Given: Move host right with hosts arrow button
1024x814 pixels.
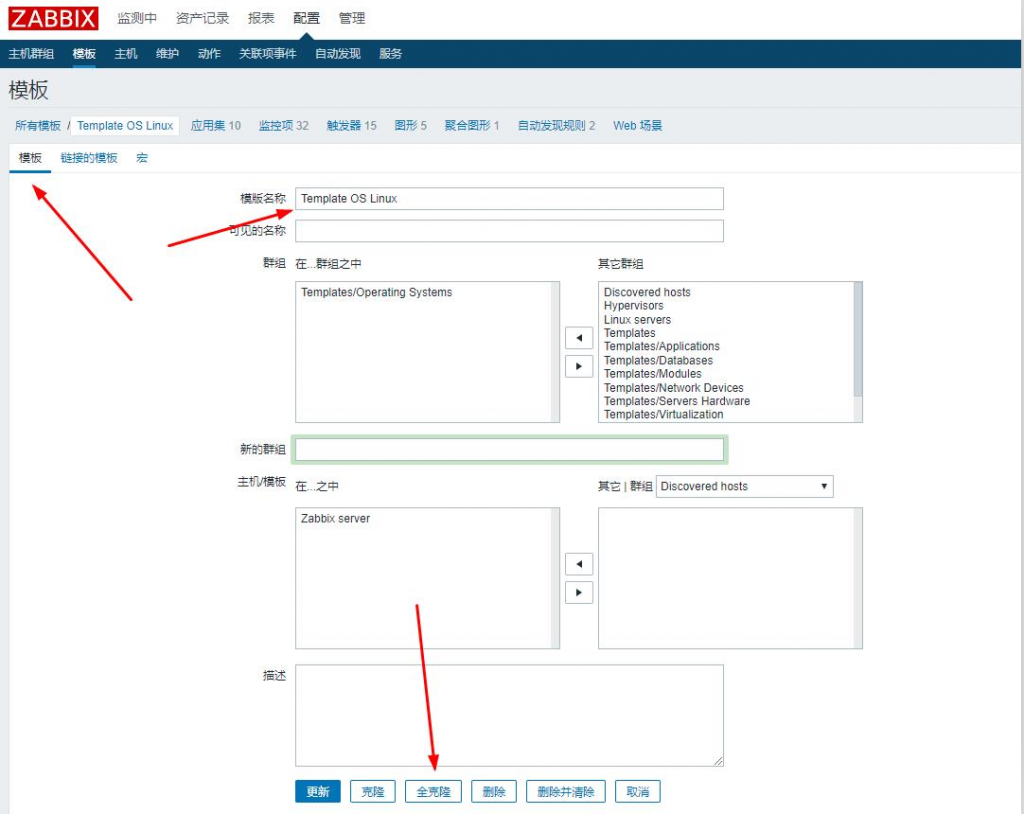Looking at the screenshot, I should (579, 593).
